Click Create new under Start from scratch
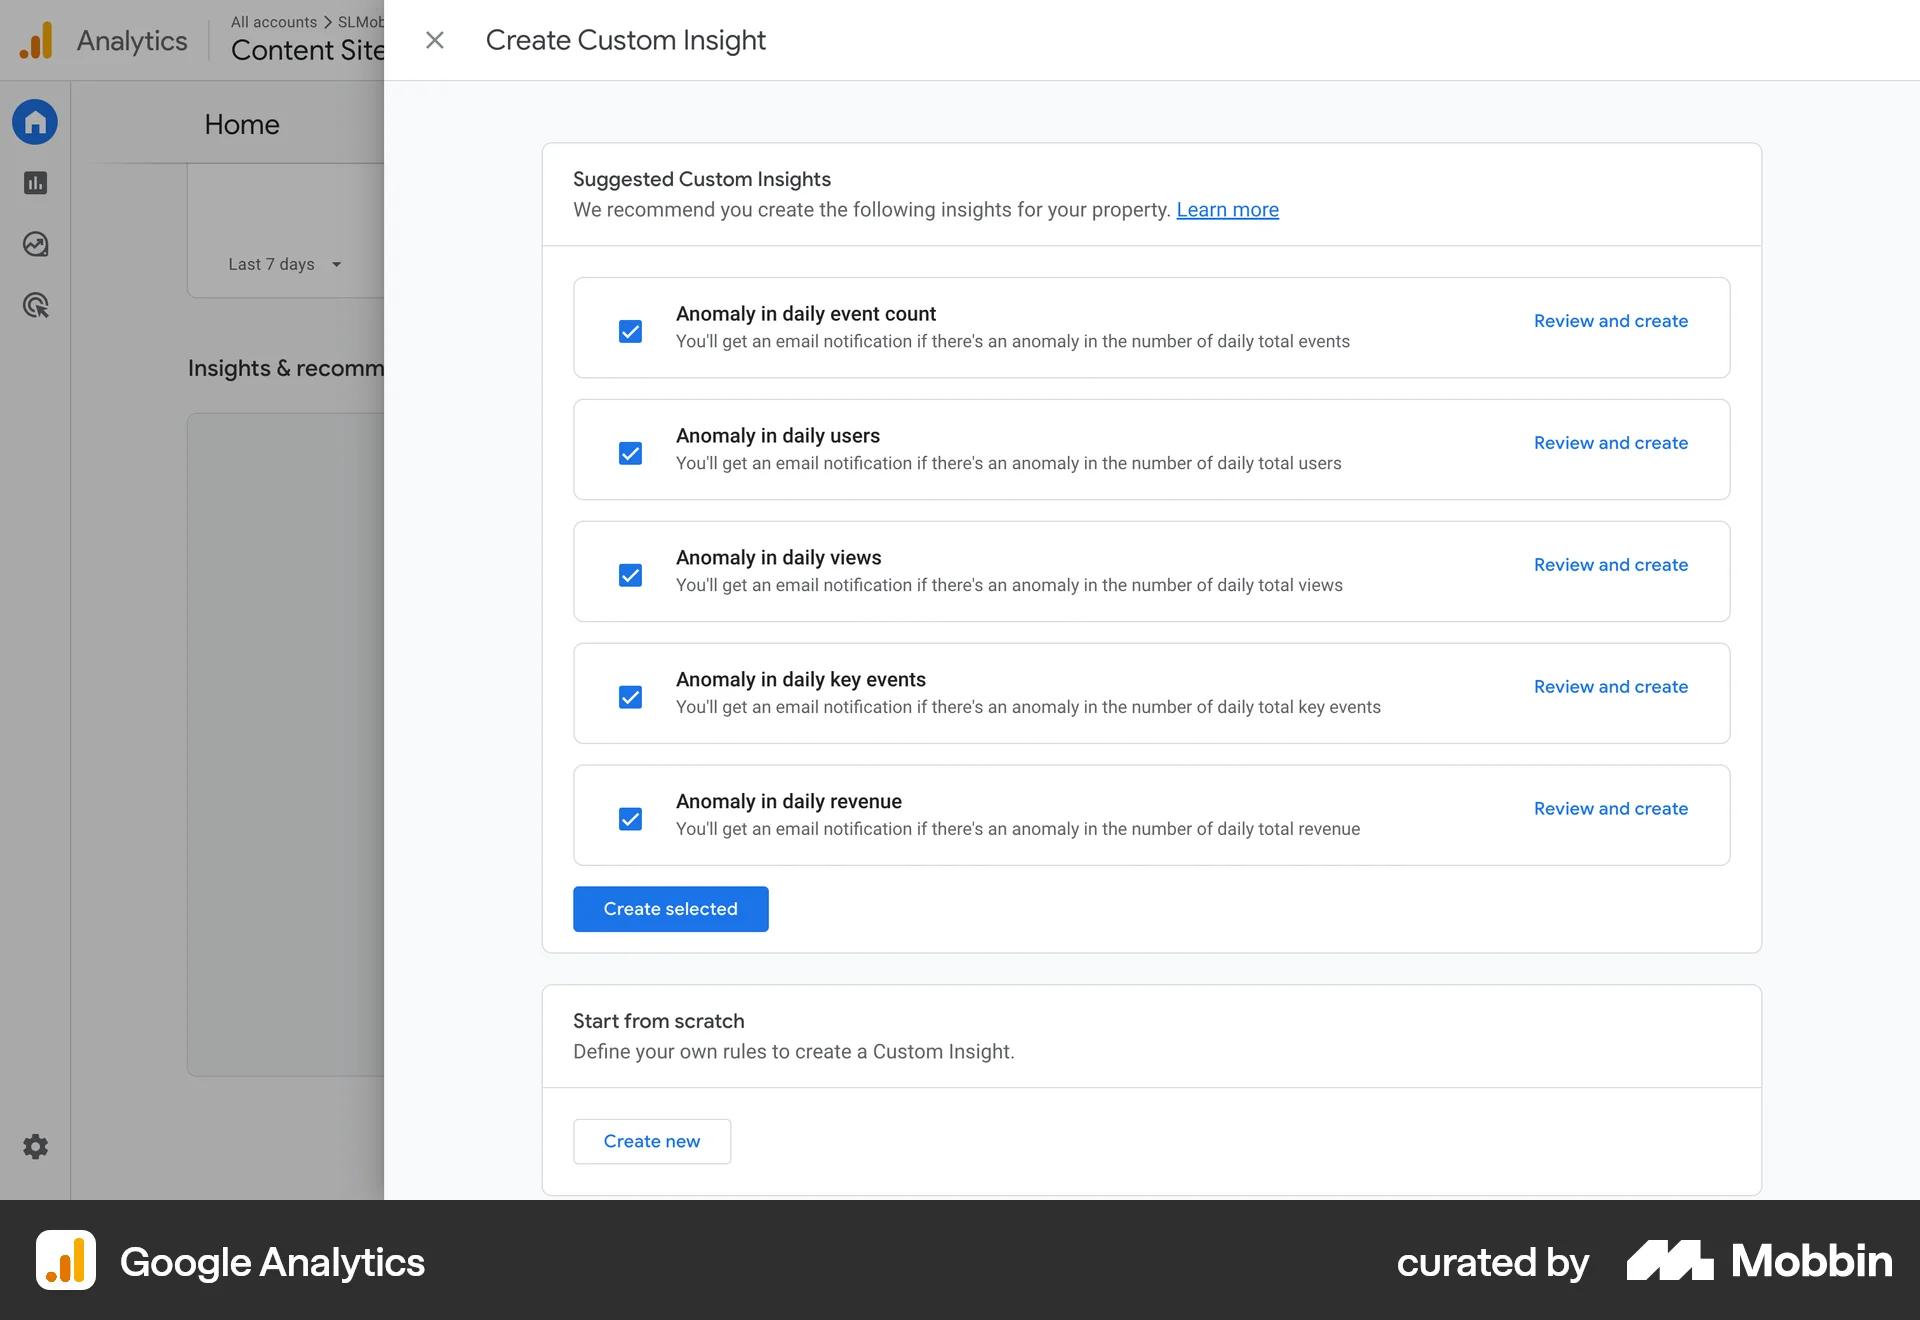Image resolution: width=1920 pixels, height=1320 pixels. (x=652, y=1141)
